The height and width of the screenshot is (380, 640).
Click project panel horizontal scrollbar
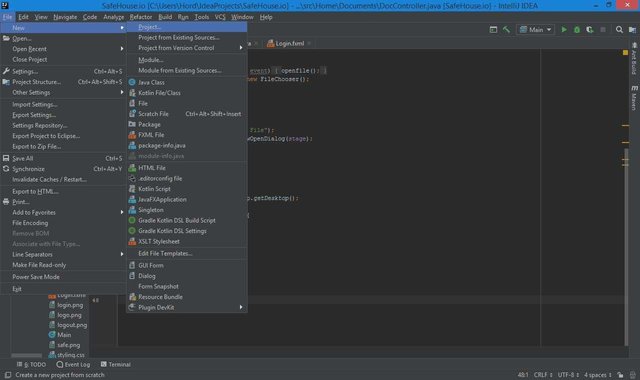(x=27, y=355)
